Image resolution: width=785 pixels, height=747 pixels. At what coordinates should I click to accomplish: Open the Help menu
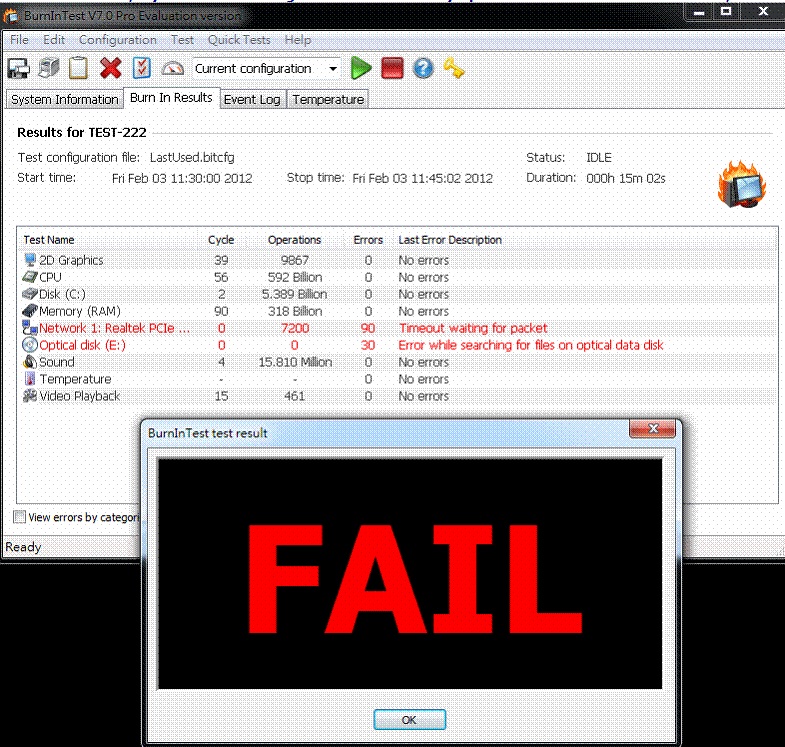coord(298,40)
